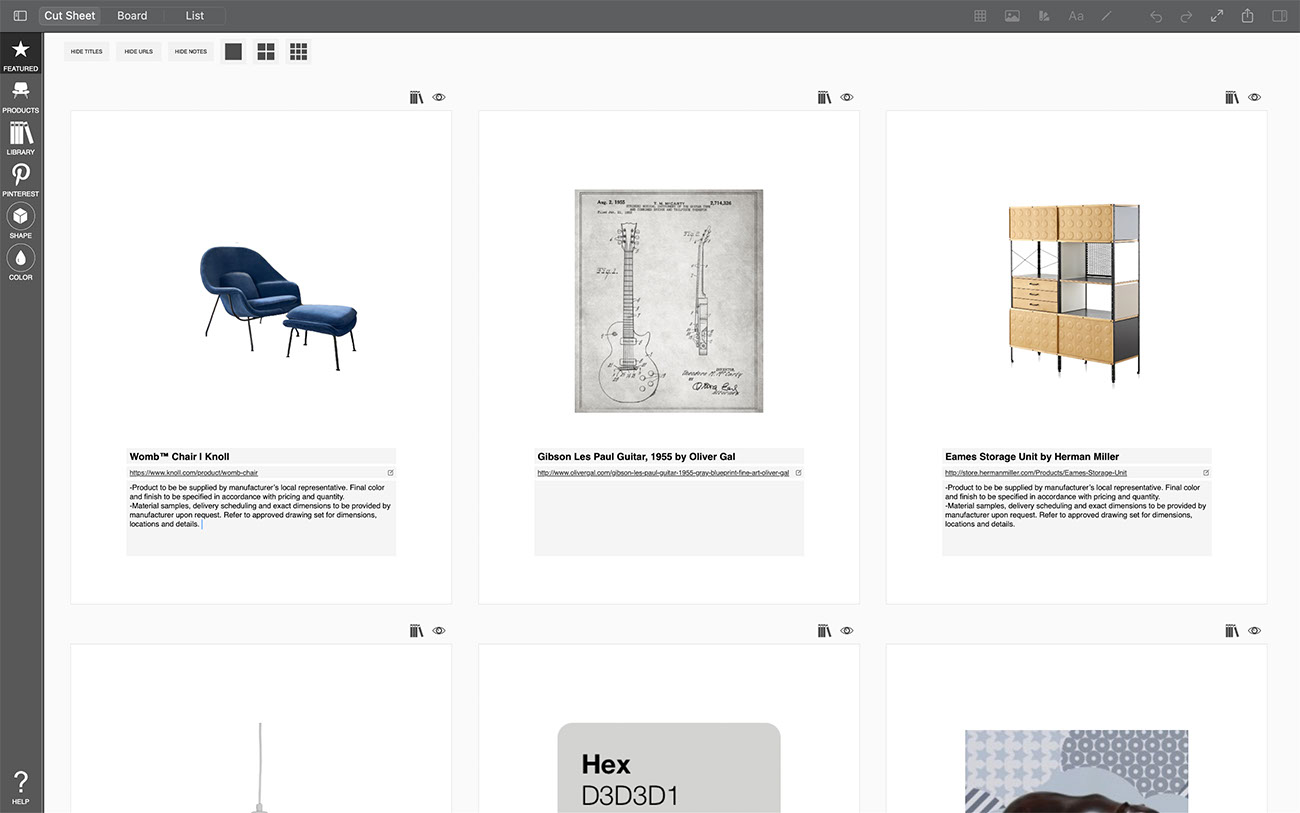This screenshot has height=813, width=1300.
Task: Switch to the List tab
Action: (x=195, y=16)
